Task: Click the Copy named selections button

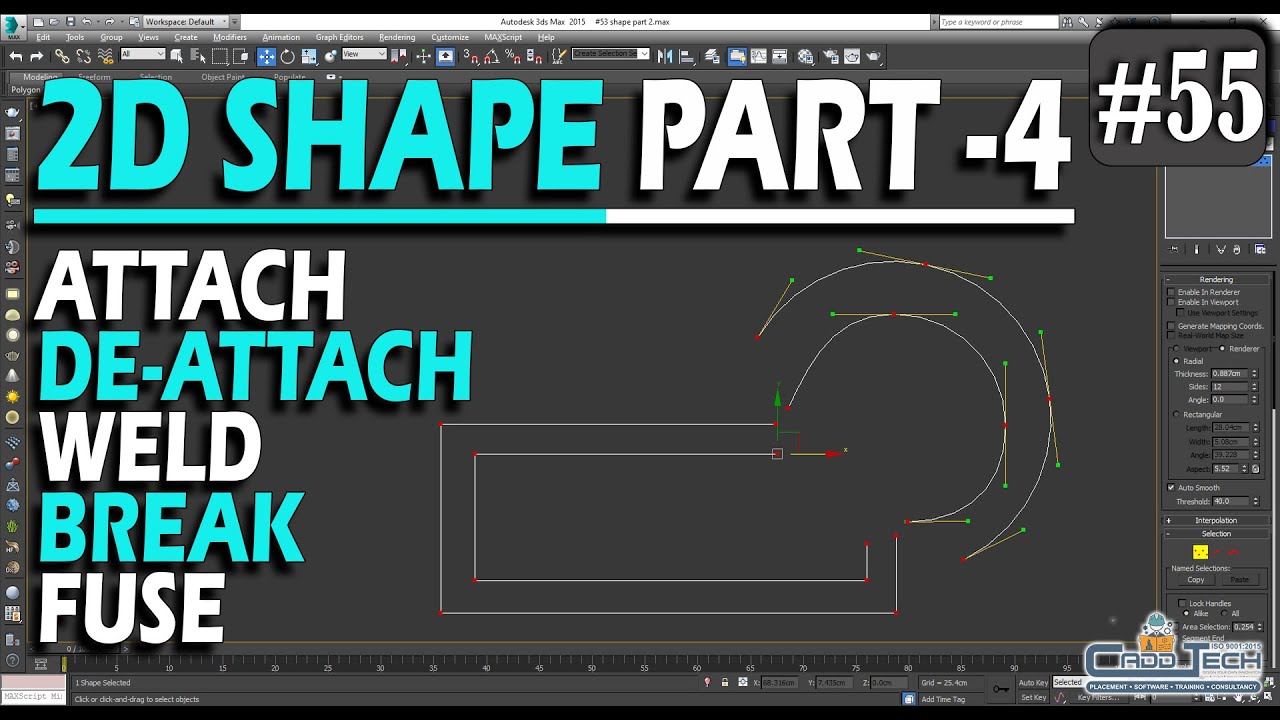Action: (x=1196, y=579)
